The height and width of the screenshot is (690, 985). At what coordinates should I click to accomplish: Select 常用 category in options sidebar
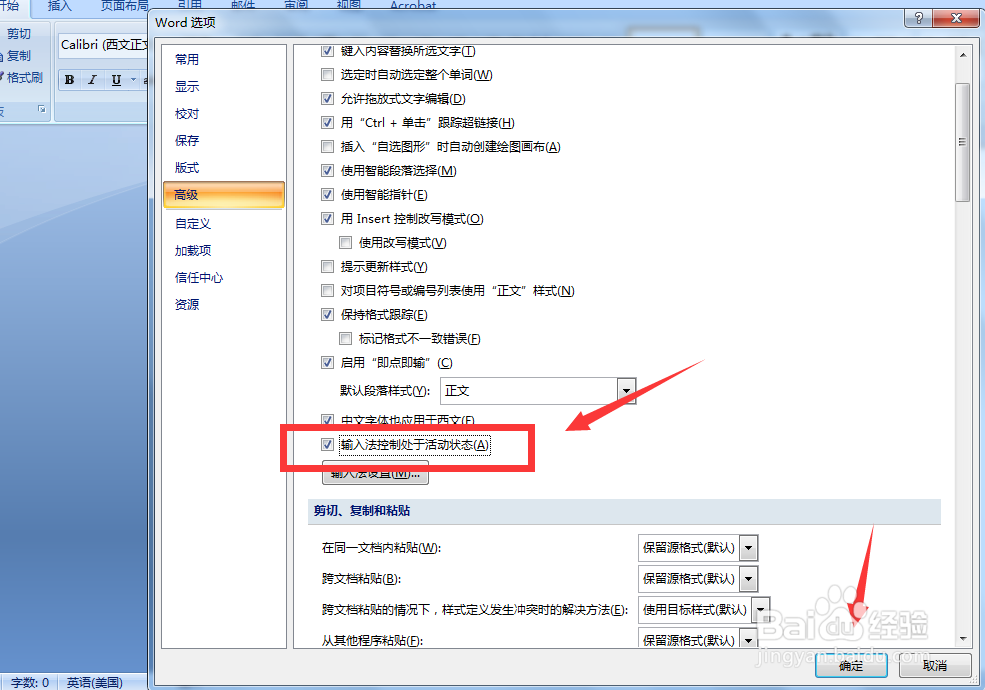tap(187, 60)
